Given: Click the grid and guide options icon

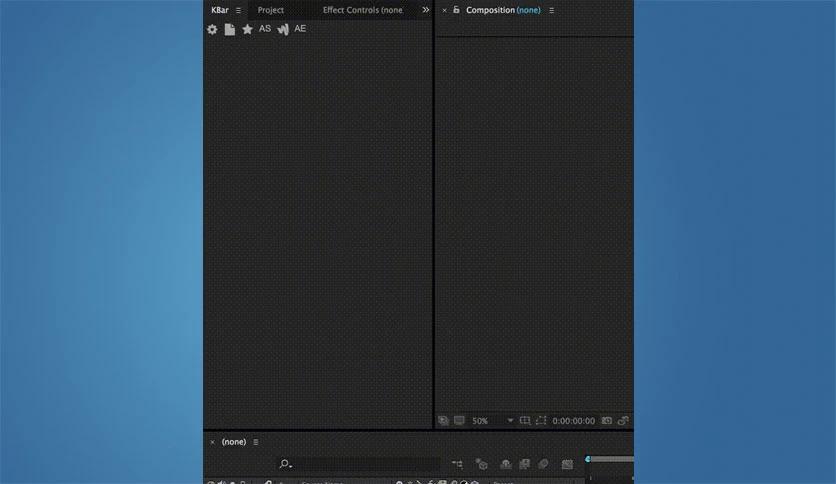Looking at the screenshot, I should 525,421.
